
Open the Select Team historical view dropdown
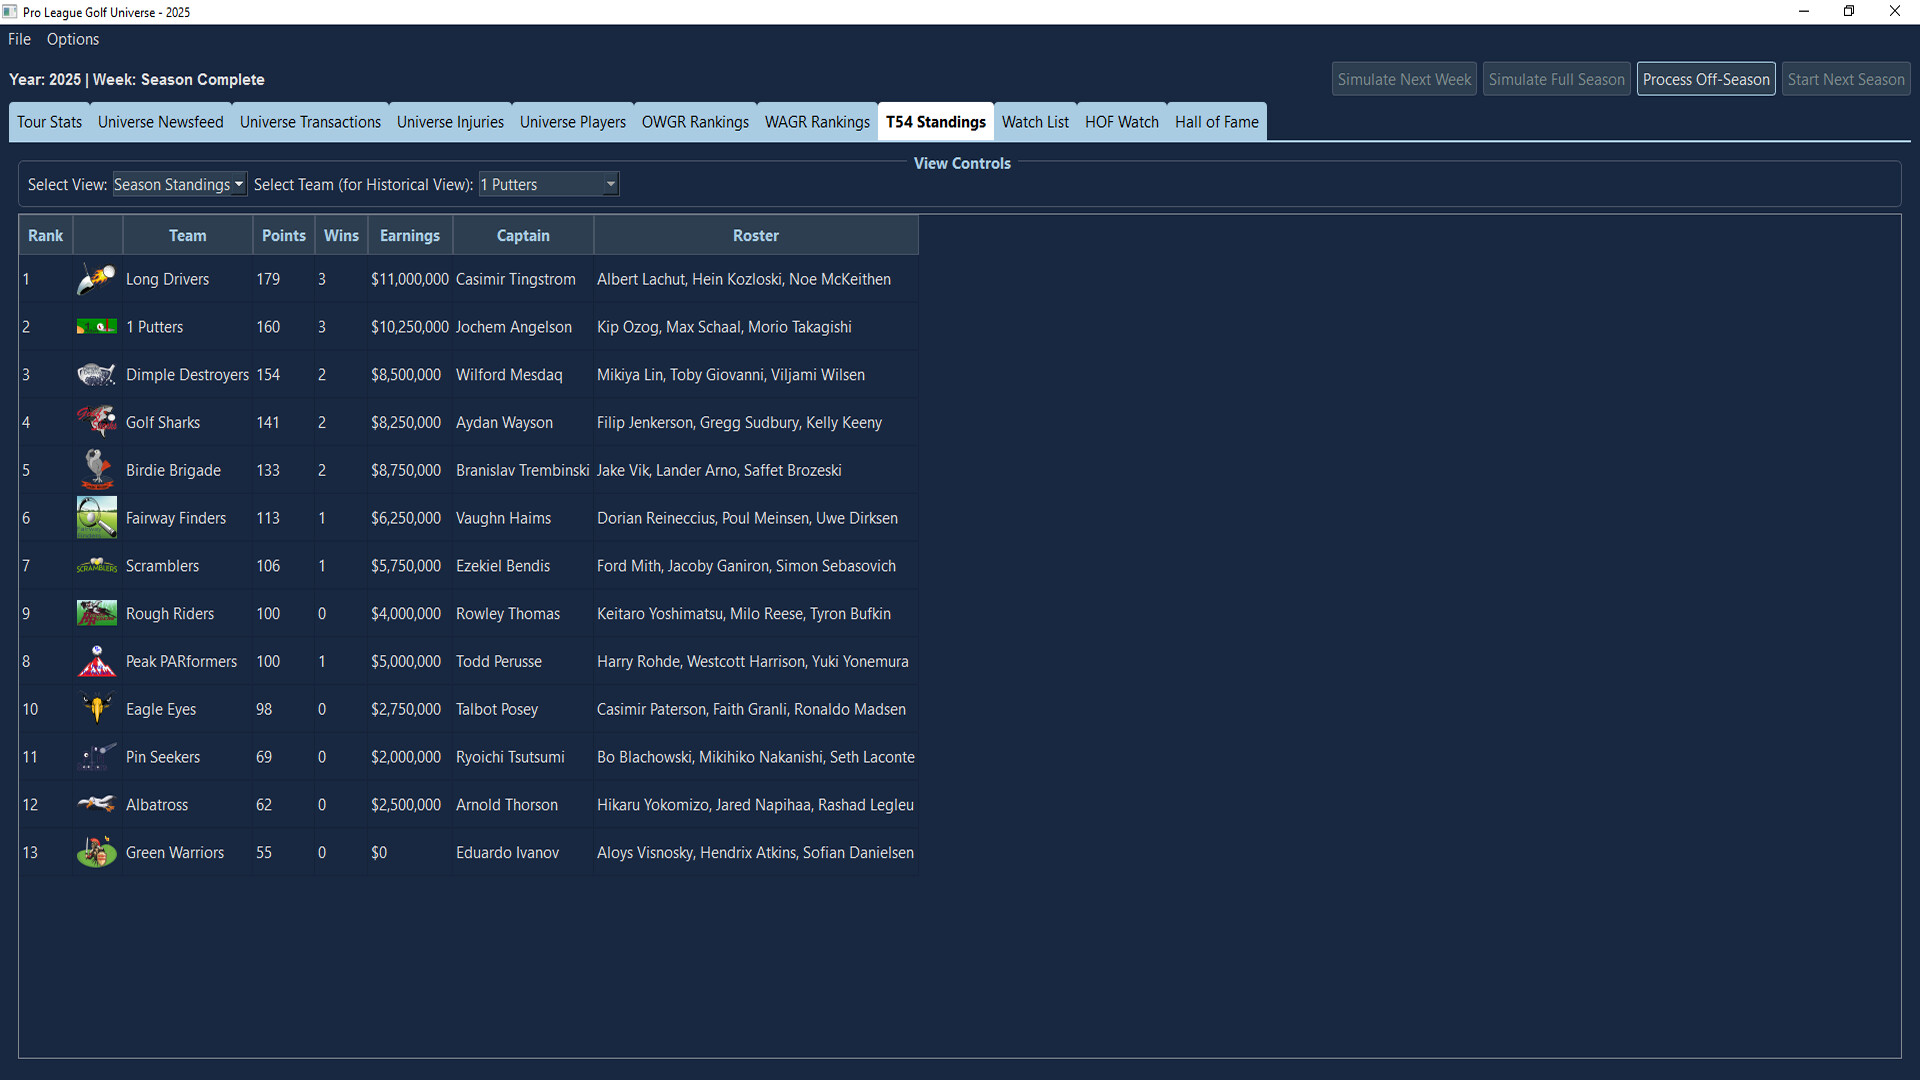[548, 184]
